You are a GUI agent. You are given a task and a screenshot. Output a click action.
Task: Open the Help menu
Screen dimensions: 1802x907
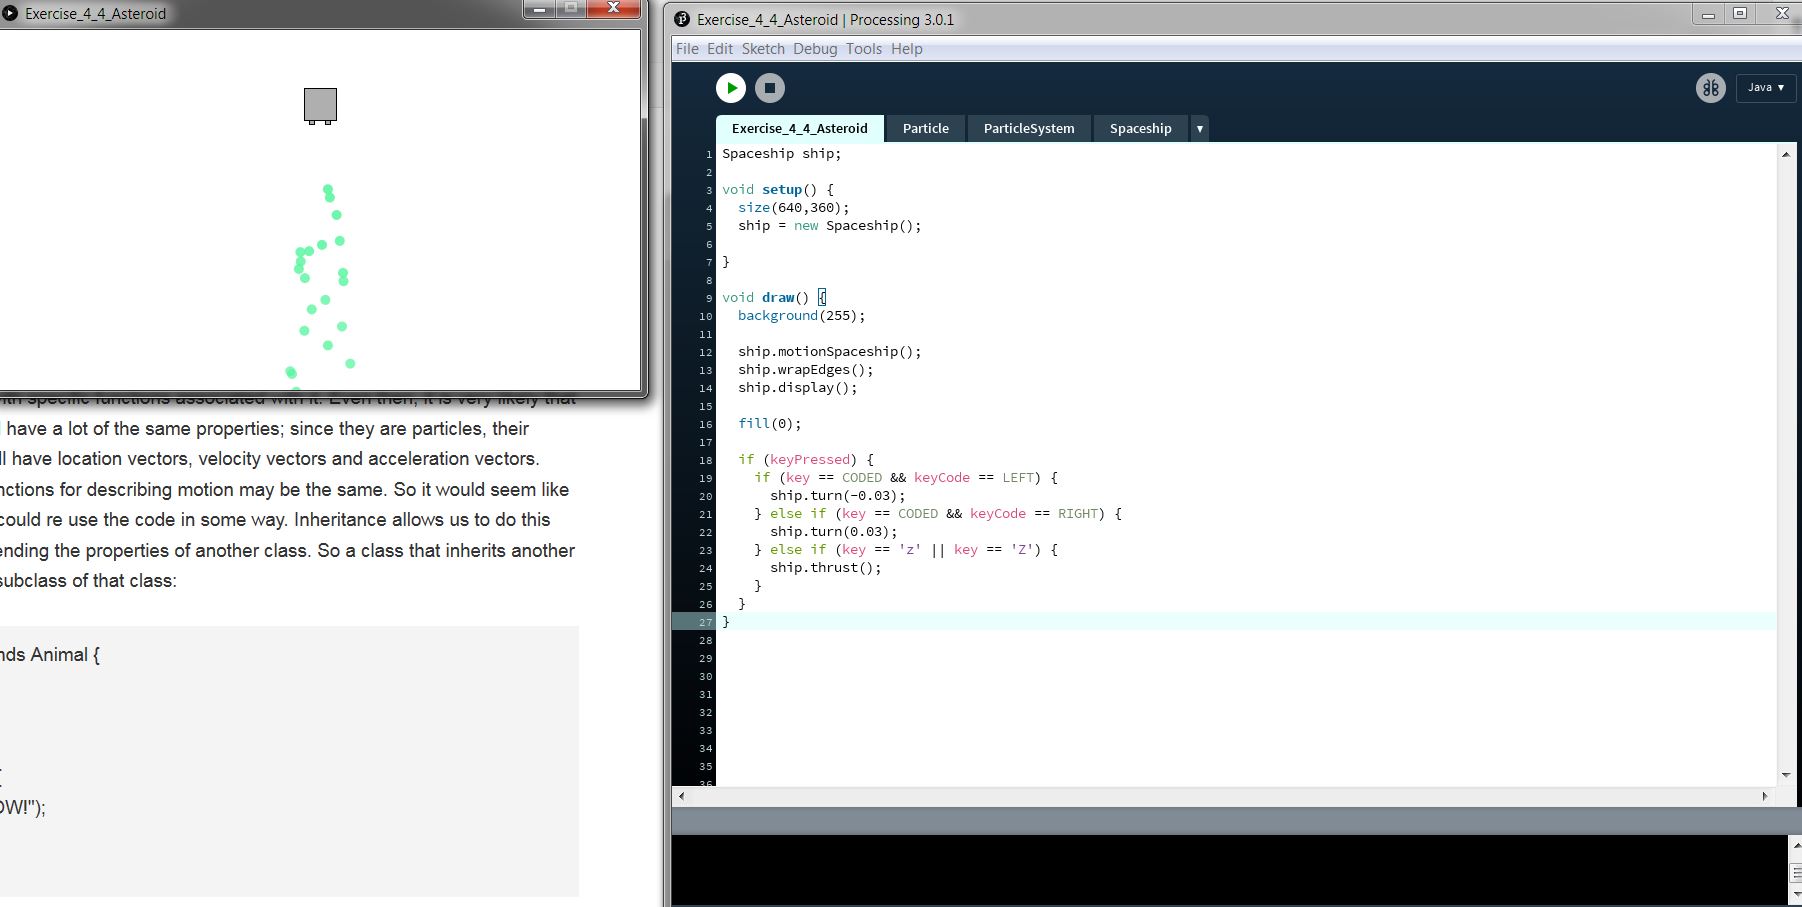[907, 49]
